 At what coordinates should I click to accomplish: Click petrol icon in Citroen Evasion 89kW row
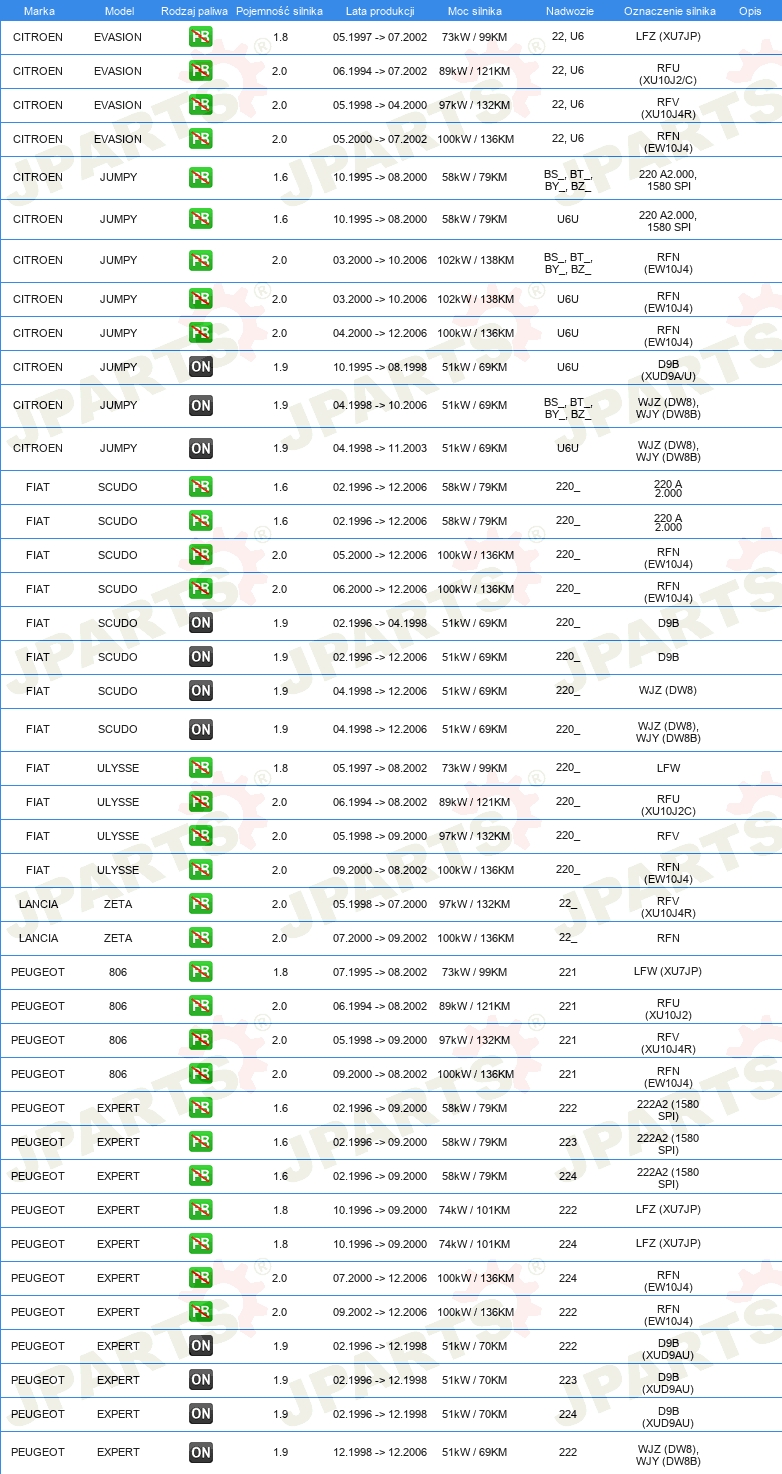(201, 71)
